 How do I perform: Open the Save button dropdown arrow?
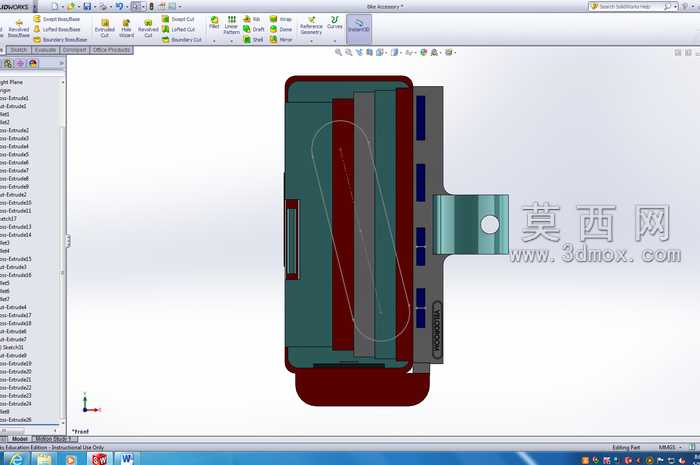[x=95, y=7]
